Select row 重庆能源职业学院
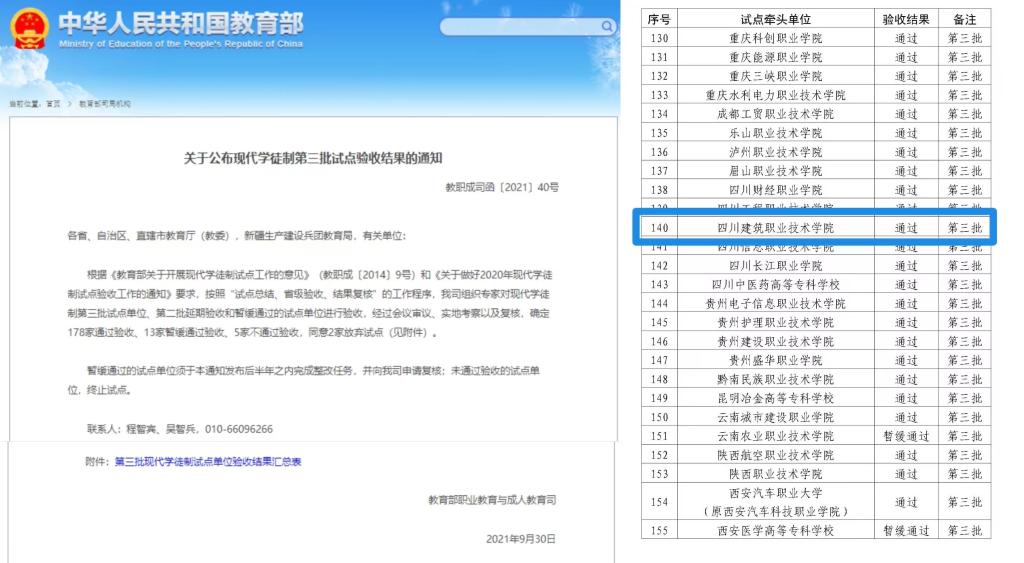This screenshot has height=563, width=1024. pos(816,57)
